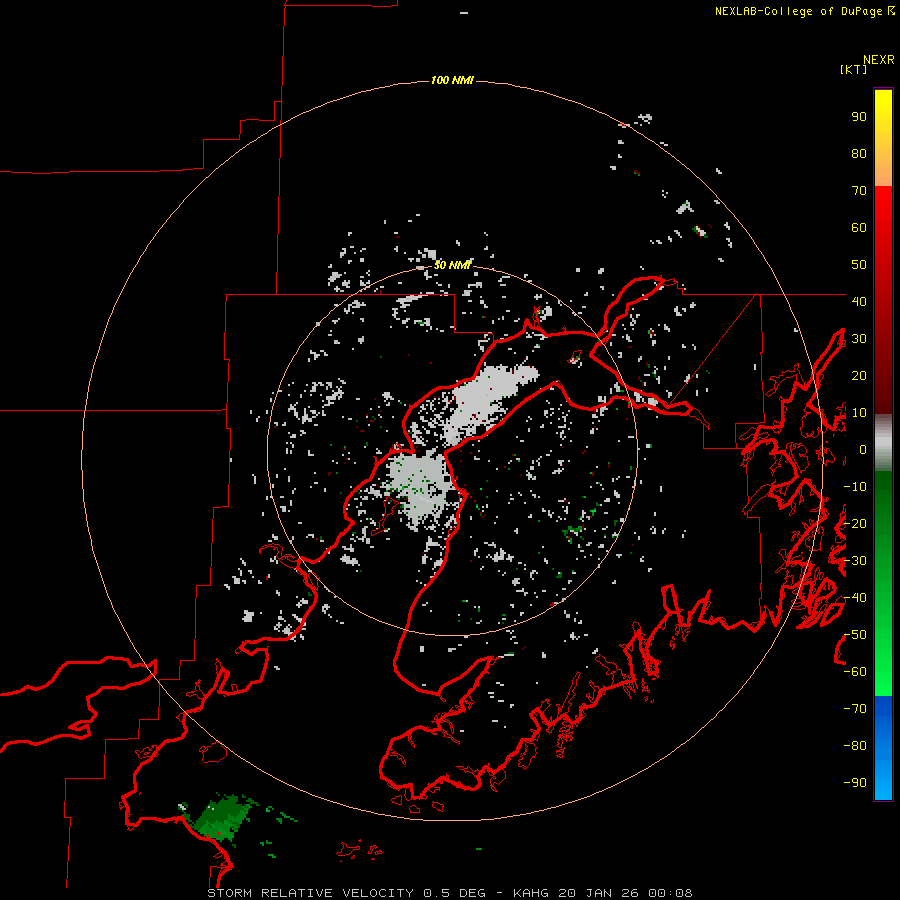
Task: Click the NEXR label above color scale
Action: pyautogui.click(x=878, y=60)
